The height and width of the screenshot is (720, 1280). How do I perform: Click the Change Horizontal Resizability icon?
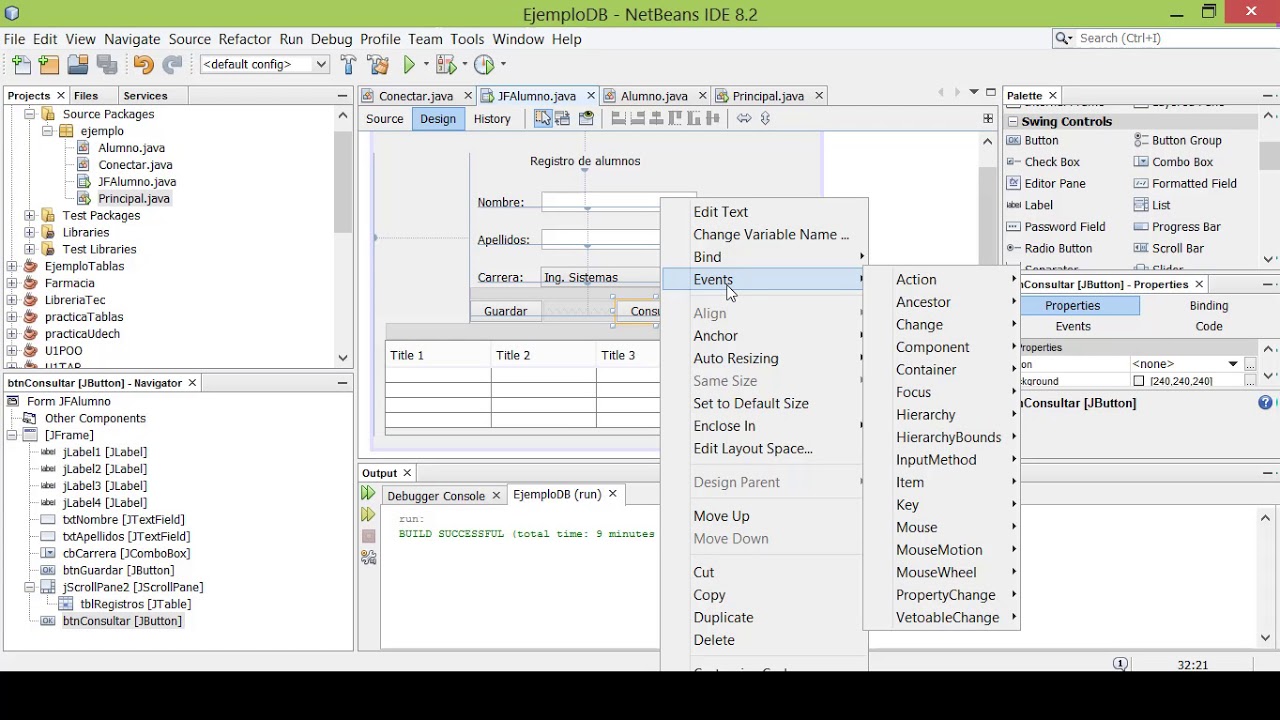[x=744, y=118]
